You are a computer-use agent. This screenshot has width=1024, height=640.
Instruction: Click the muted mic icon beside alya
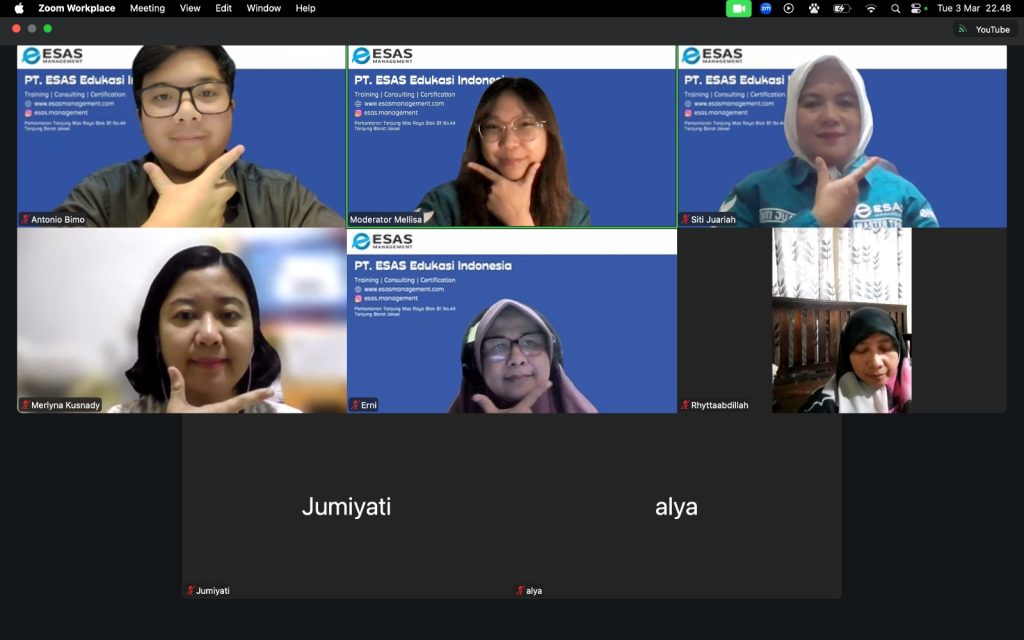[x=520, y=591]
